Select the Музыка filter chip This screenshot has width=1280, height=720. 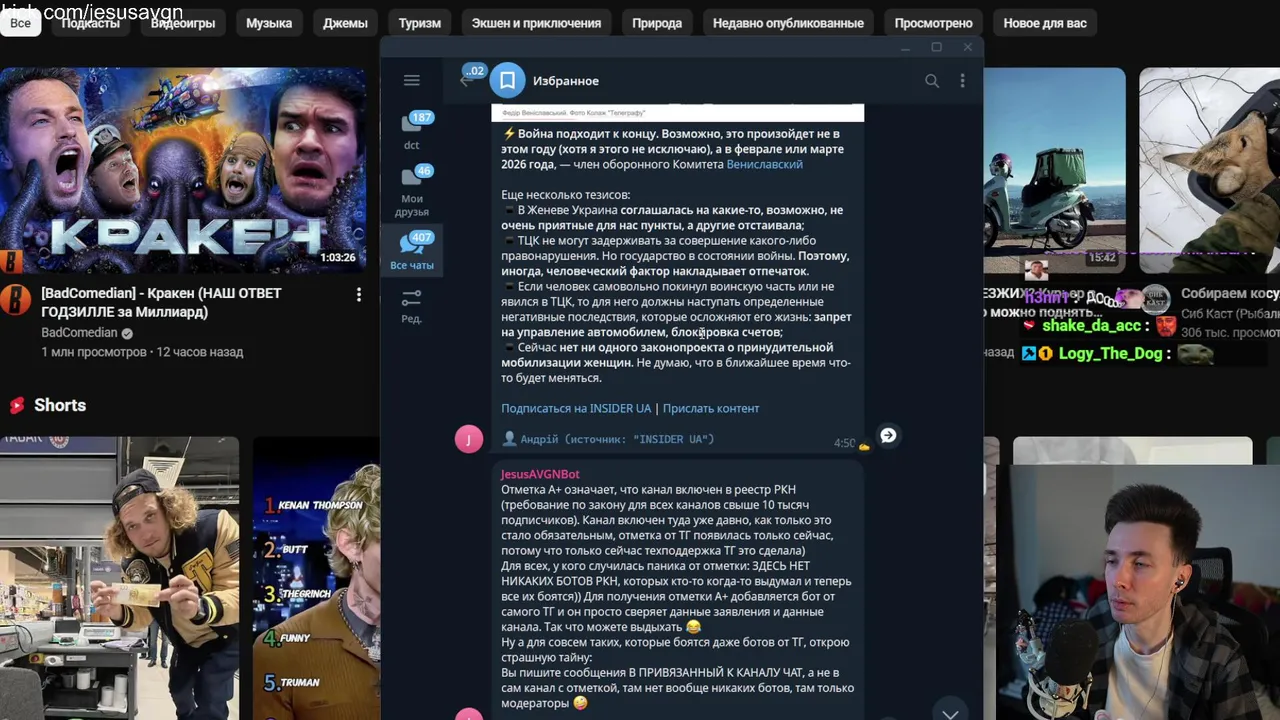[x=269, y=23]
